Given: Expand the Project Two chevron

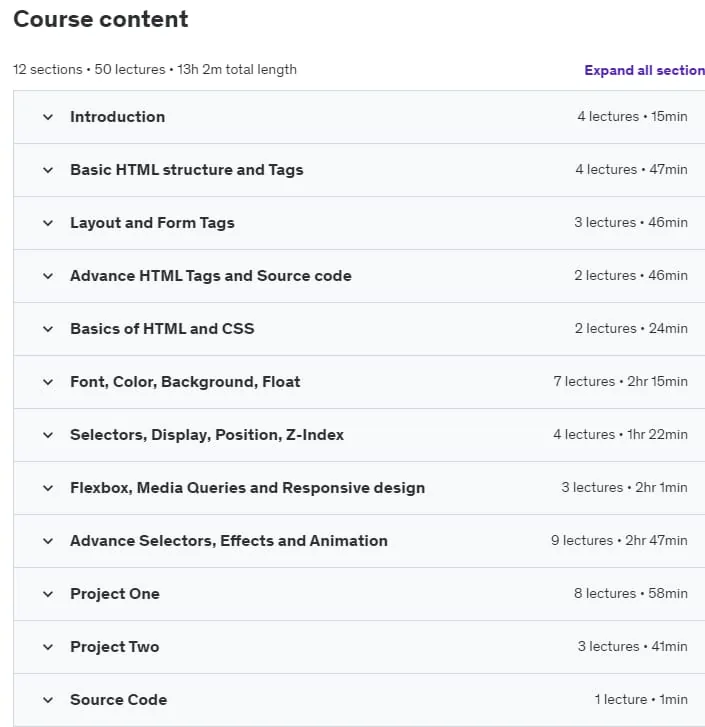Looking at the screenshot, I should click(48, 647).
